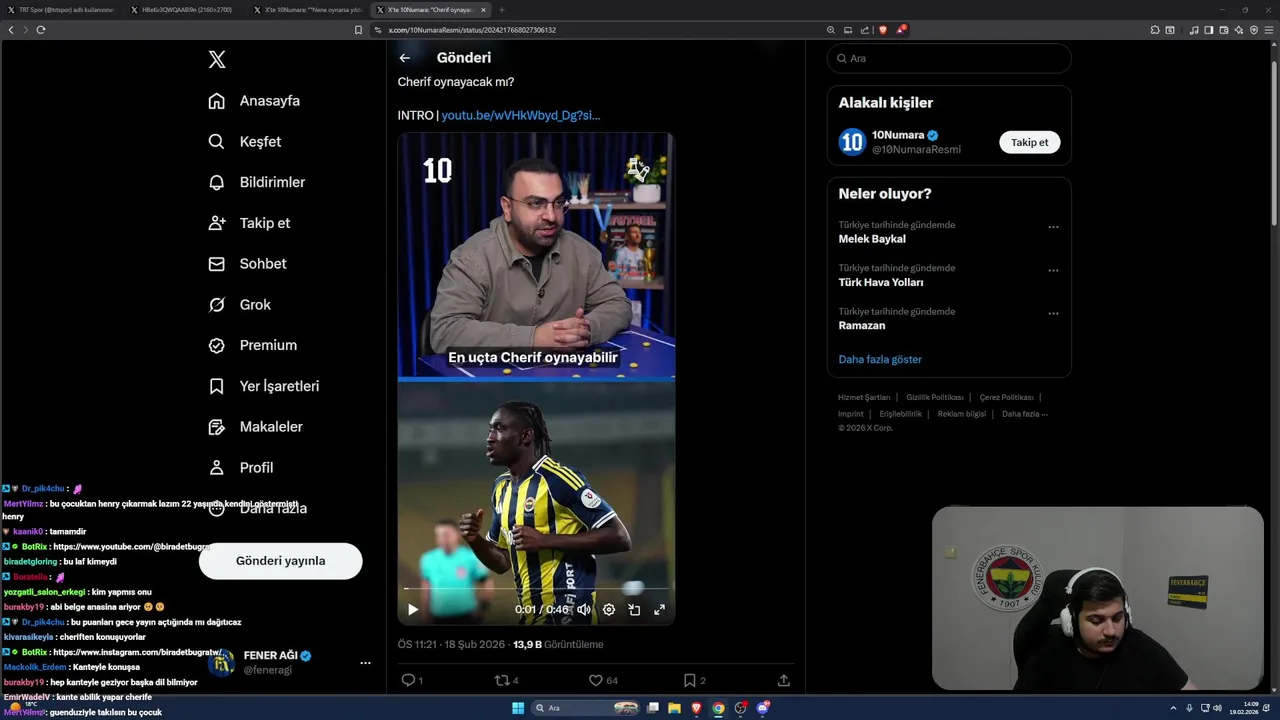Viewport: 1280px width, 720px height.
Task: Bookmark the post with bookmark icon
Action: click(x=690, y=680)
